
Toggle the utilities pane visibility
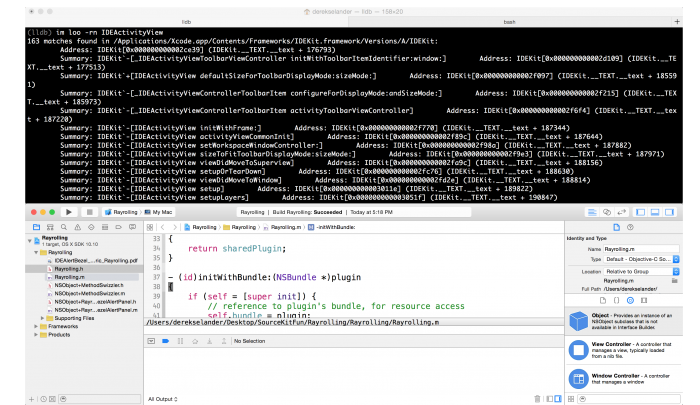click(670, 212)
